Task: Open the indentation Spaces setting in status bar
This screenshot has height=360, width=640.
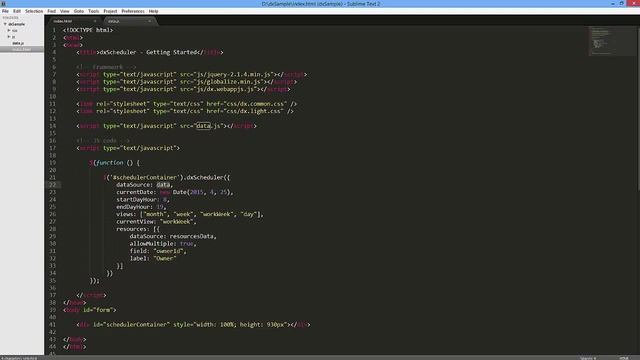Action: point(588,358)
